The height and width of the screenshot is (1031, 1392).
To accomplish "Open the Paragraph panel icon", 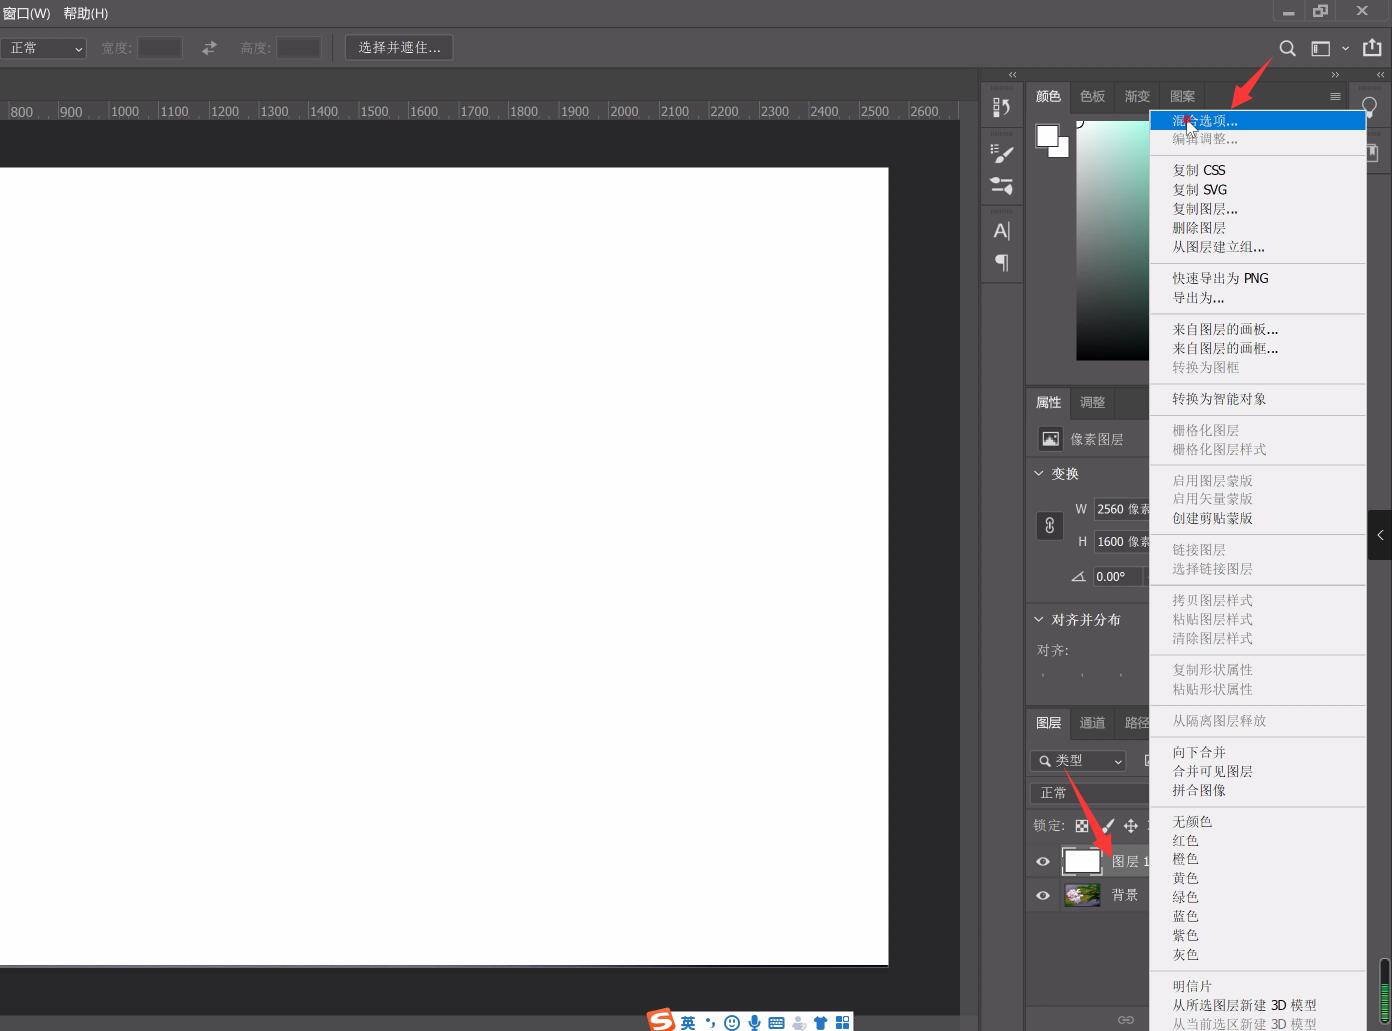I will tap(1001, 263).
